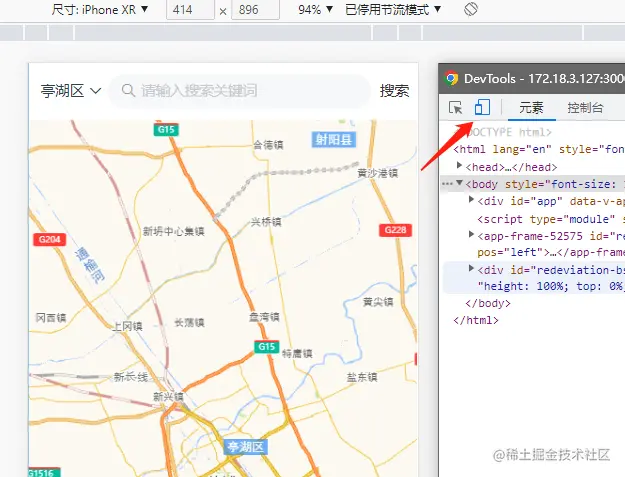
Task: Click the 通榆河 river label
Action: click(x=90, y=265)
